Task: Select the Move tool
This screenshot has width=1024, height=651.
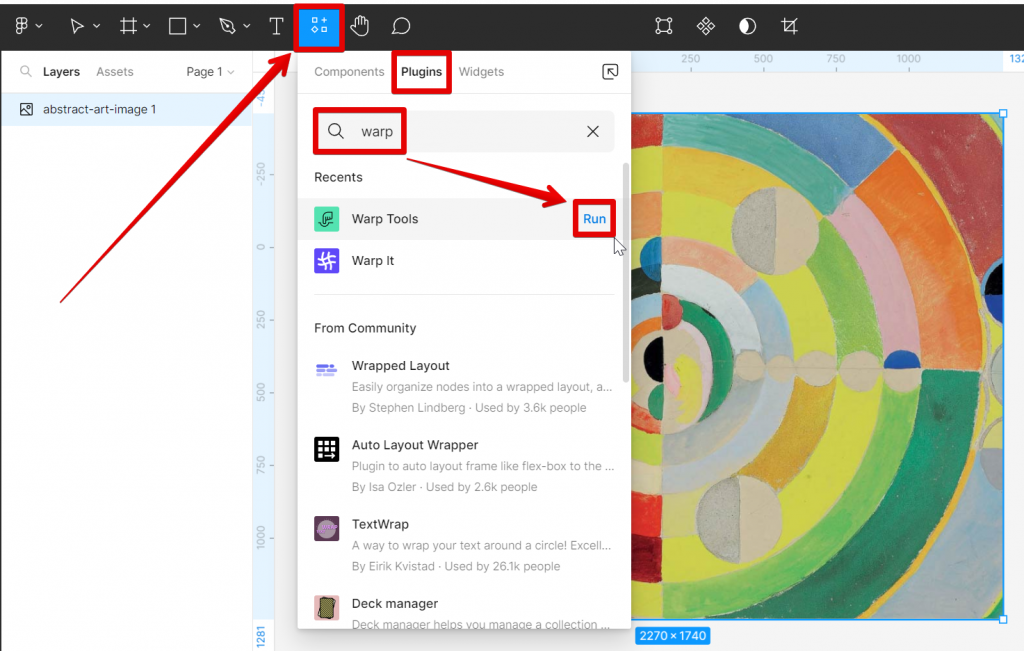Action: [x=77, y=26]
